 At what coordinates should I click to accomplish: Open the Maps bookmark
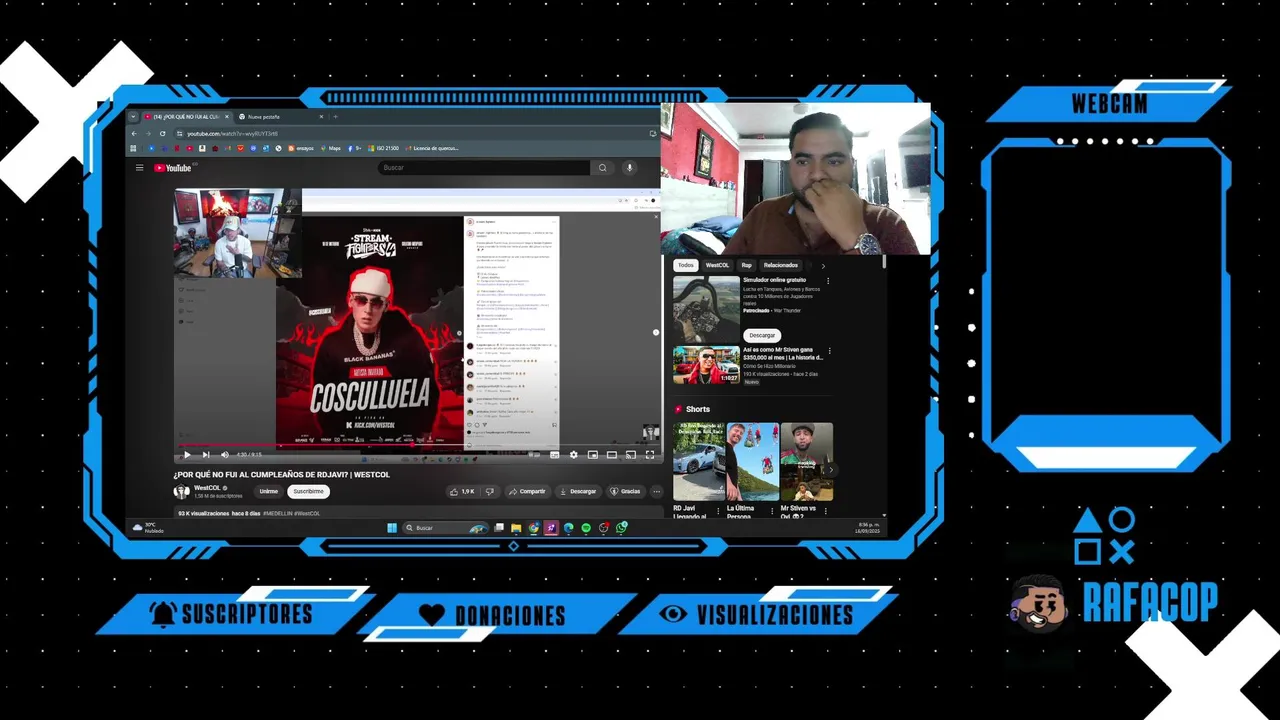point(330,148)
